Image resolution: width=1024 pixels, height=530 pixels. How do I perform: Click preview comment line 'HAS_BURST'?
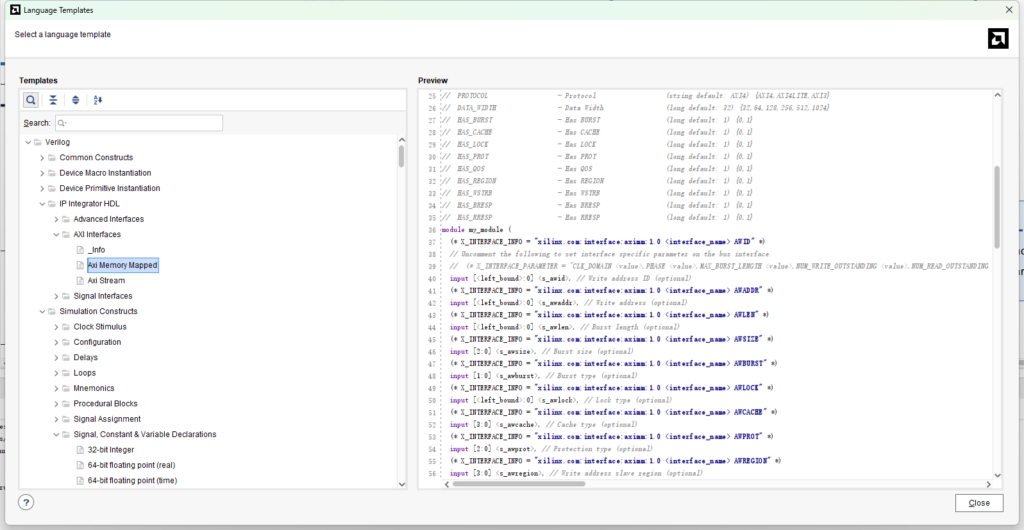click(x=596, y=120)
